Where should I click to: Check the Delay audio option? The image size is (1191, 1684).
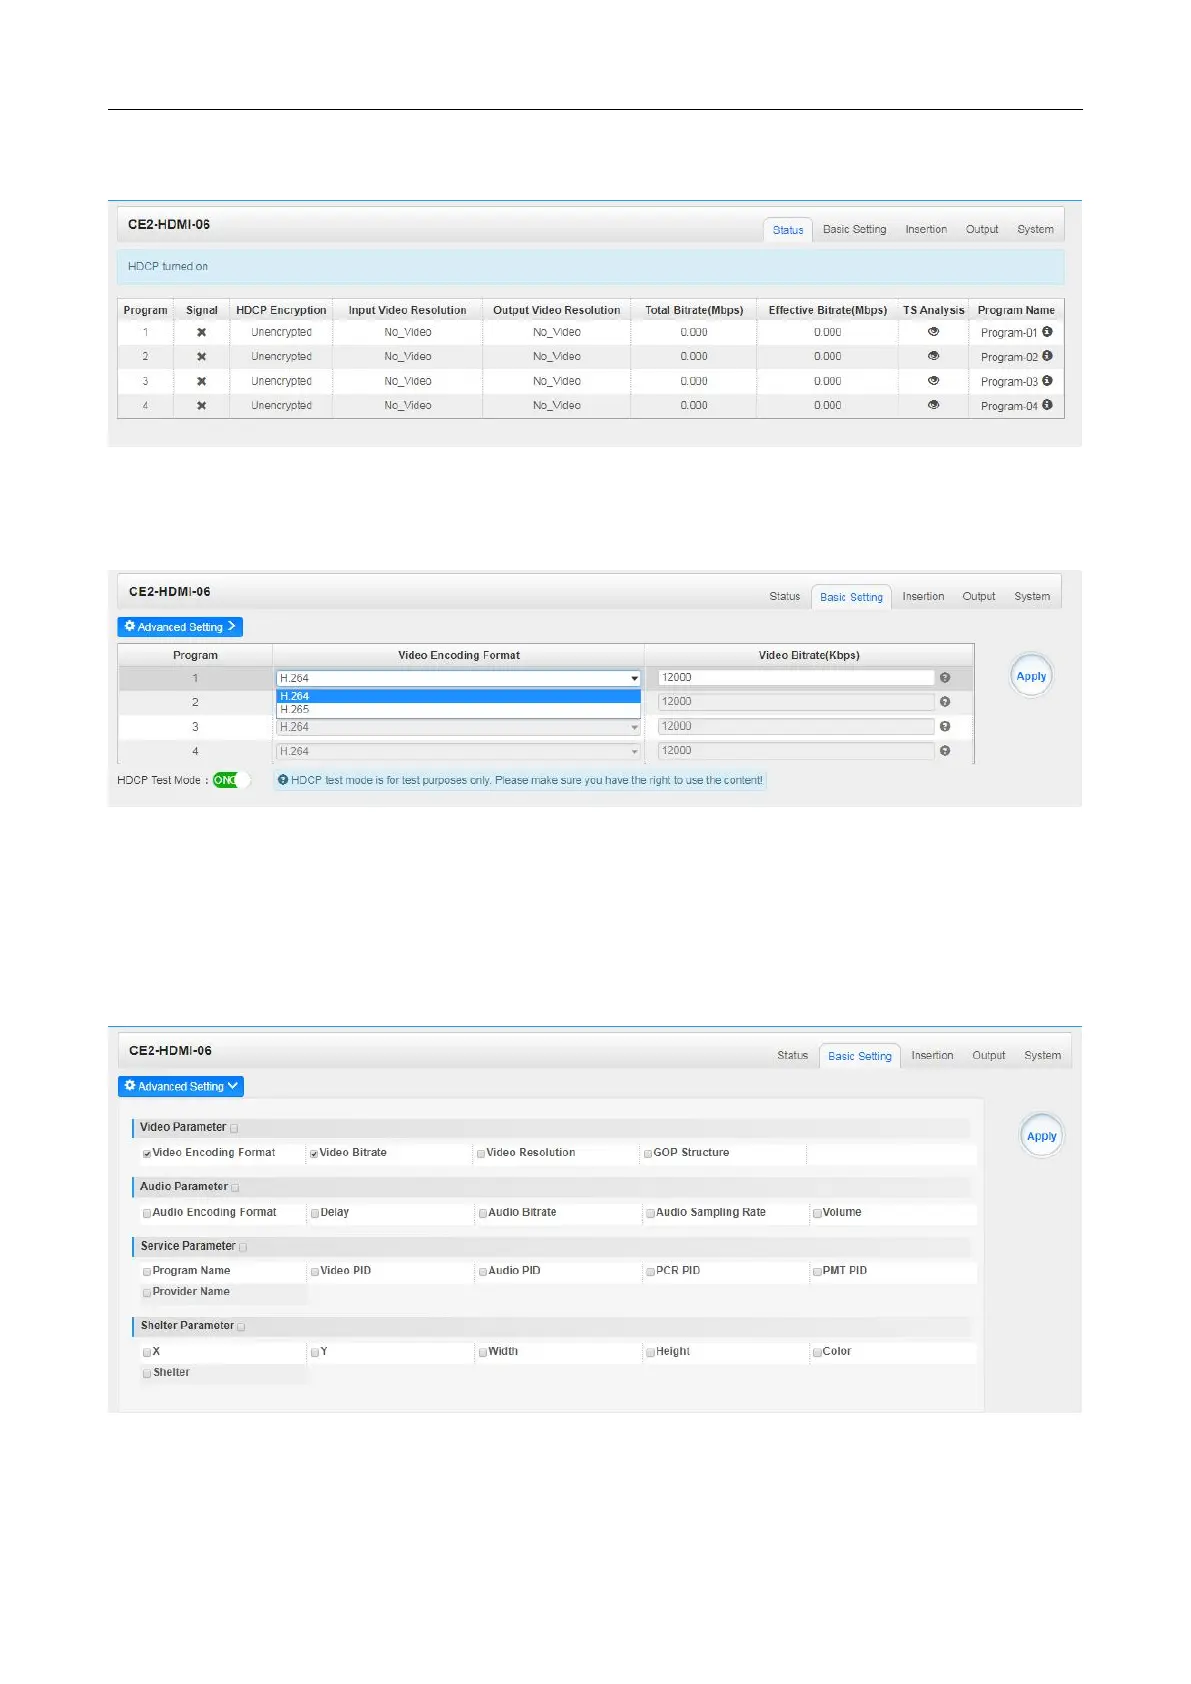pyautogui.click(x=315, y=1213)
